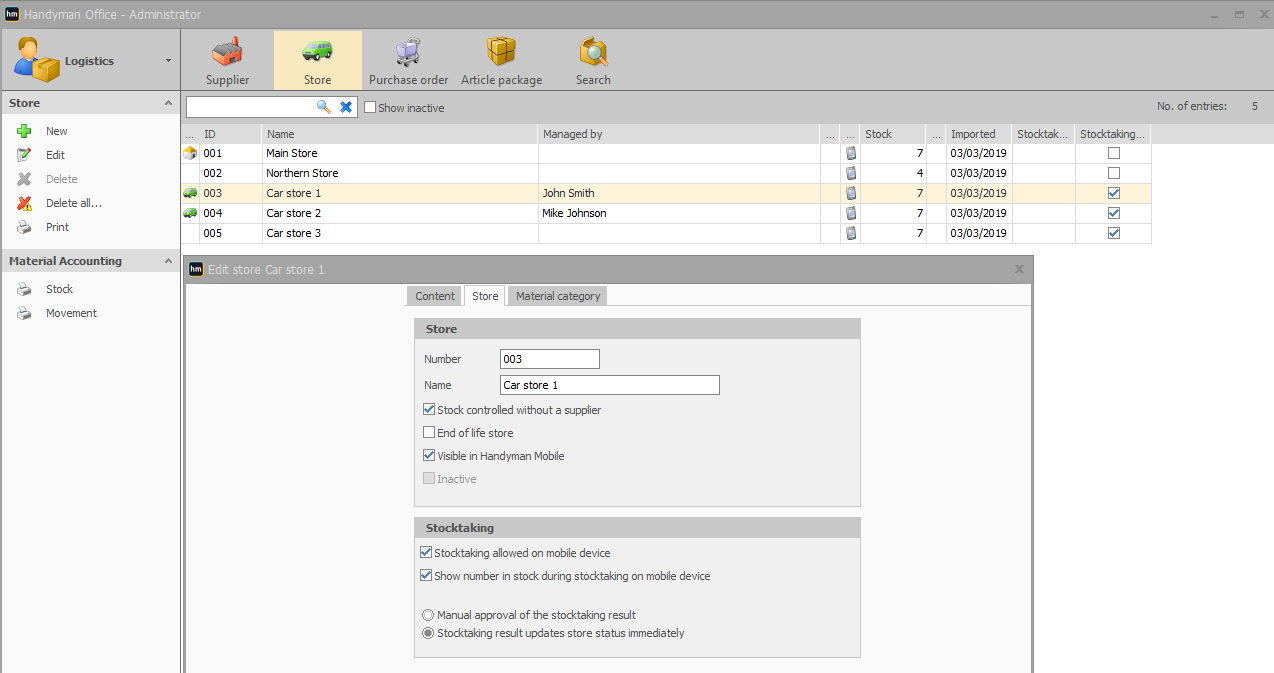Toggle stocktaking checkbox for Car store 2 row
Image resolution: width=1274 pixels, height=673 pixels.
point(1114,213)
